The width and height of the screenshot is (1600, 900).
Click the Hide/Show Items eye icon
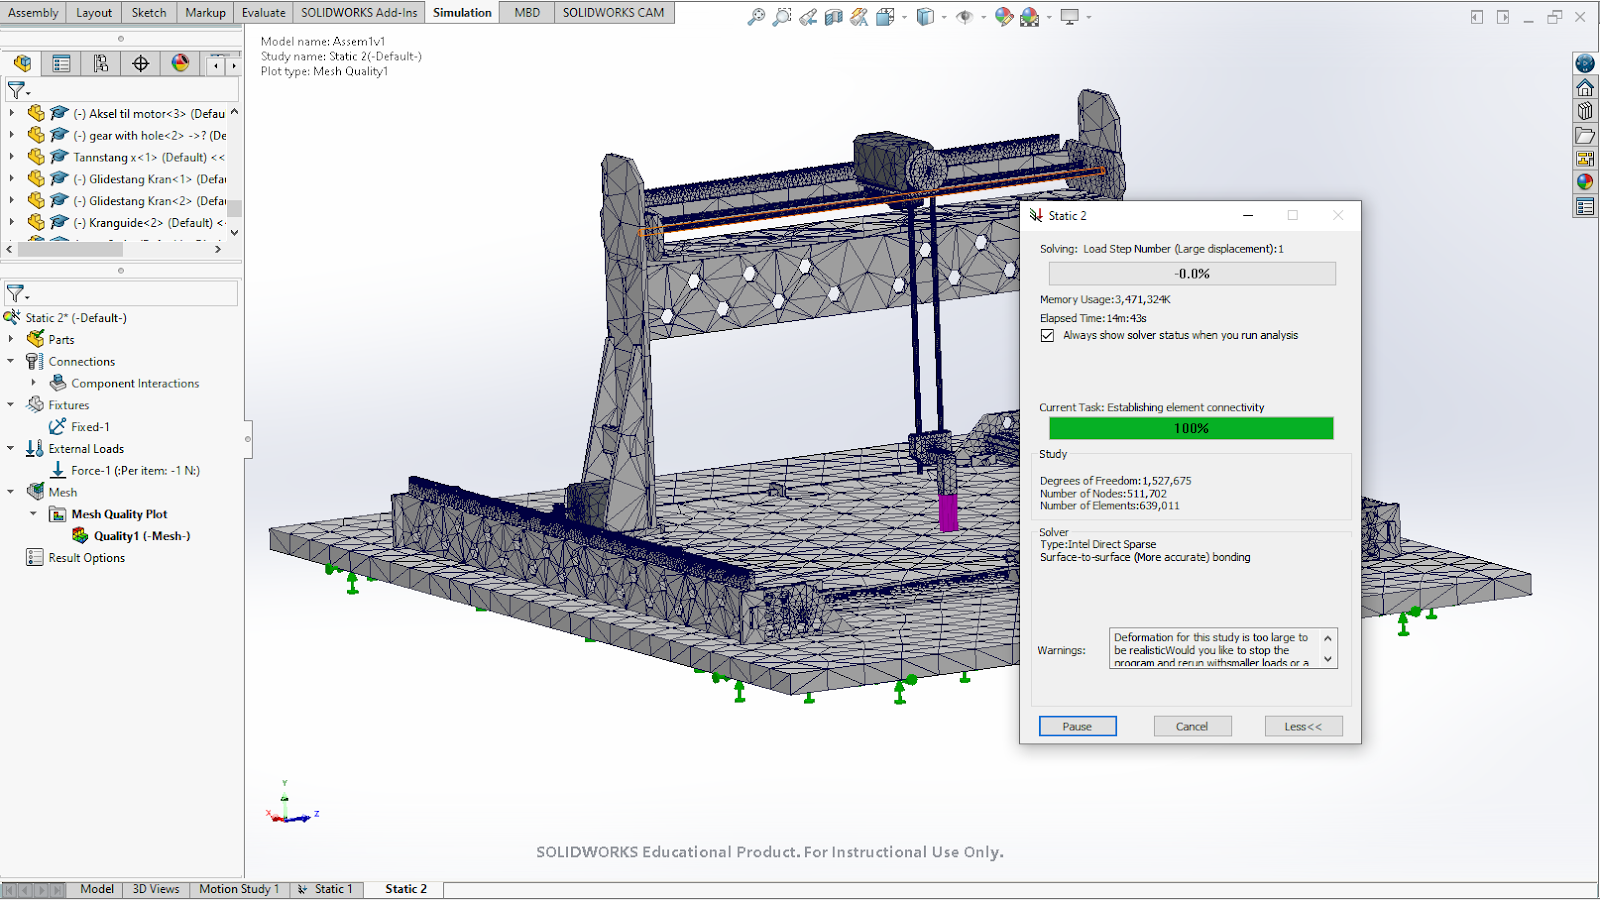964,17
